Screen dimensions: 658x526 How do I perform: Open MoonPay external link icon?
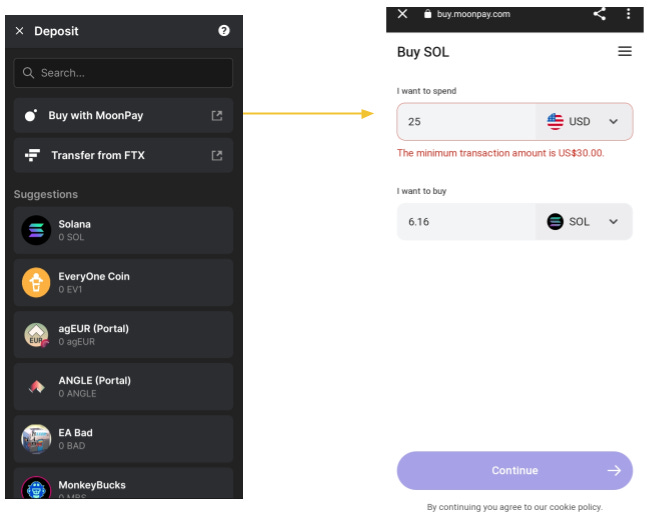(217, 115)
